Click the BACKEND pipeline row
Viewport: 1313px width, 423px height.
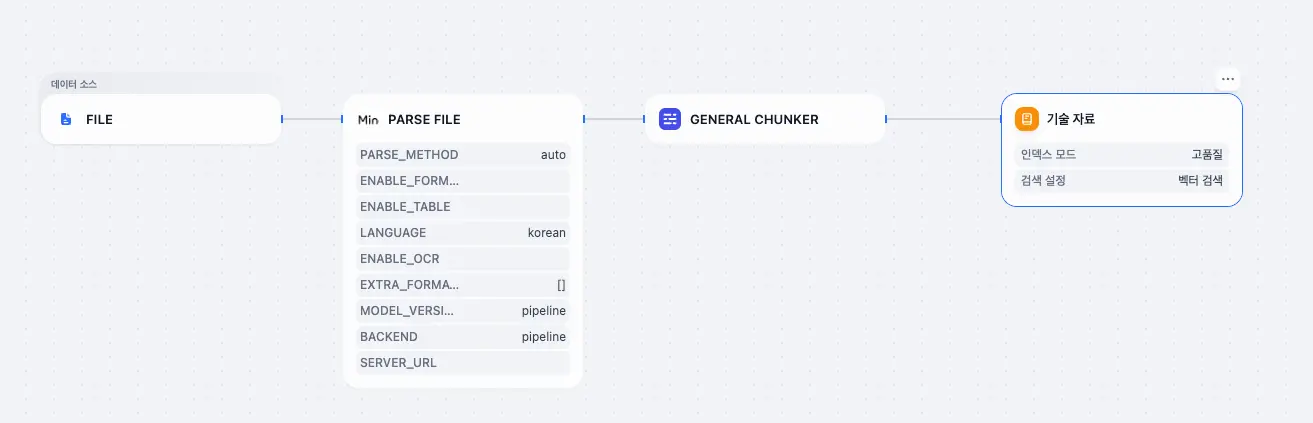[462, 337]
